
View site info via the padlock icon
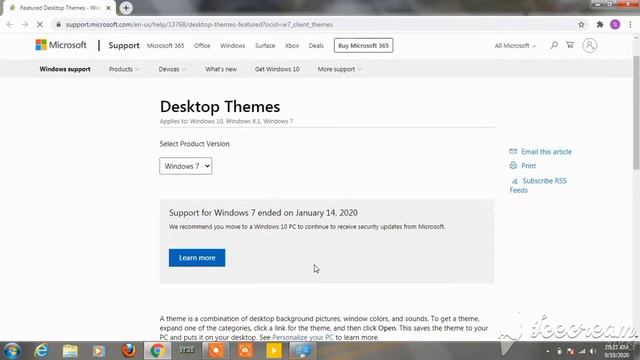(58, 24)
